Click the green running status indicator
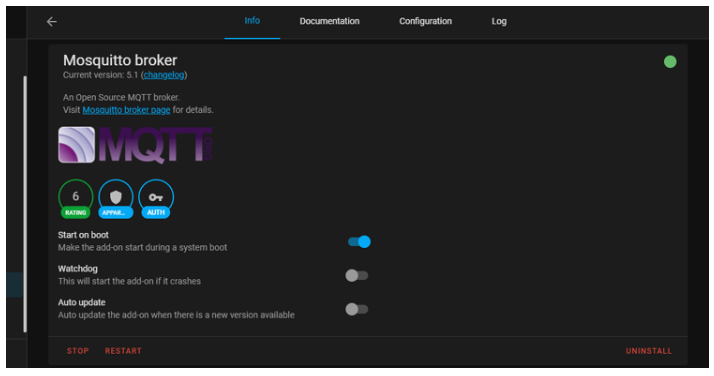This screenshot has width=714, height=376. (x=670, y=61)
